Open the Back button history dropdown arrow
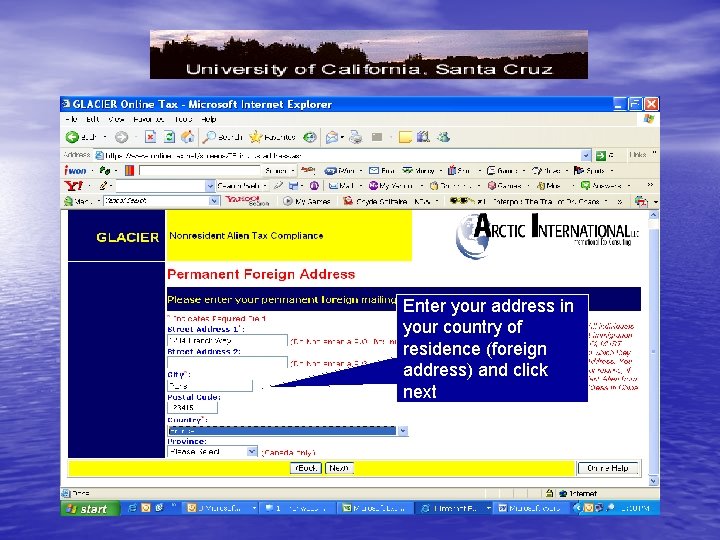The image size is (720, 540). [105, 137]
